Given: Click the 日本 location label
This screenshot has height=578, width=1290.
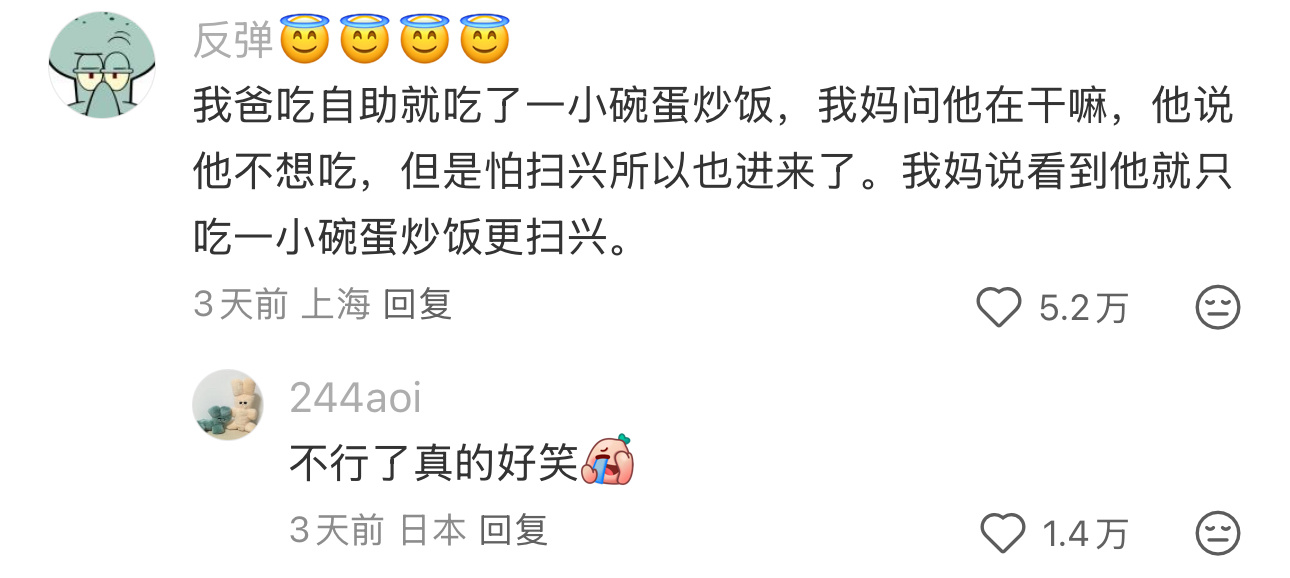Looking at the screenshot, I should pyautogui.click(x=432, y=529).
